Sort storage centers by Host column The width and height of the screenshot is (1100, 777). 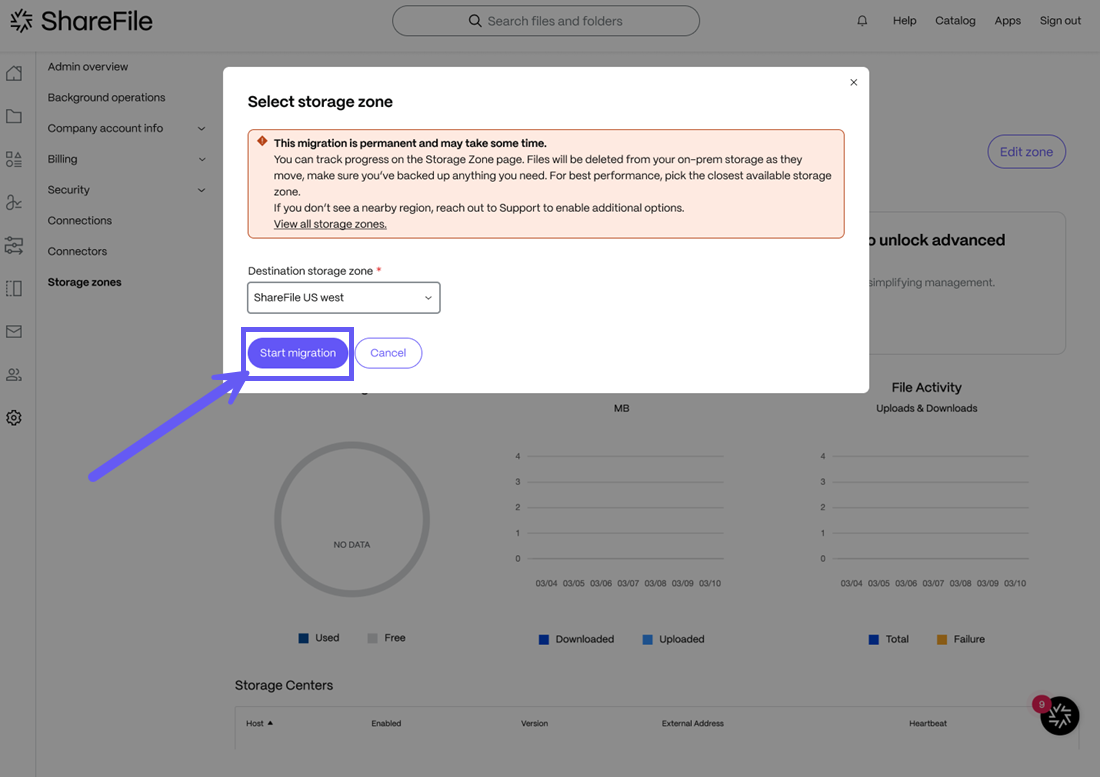259,723
